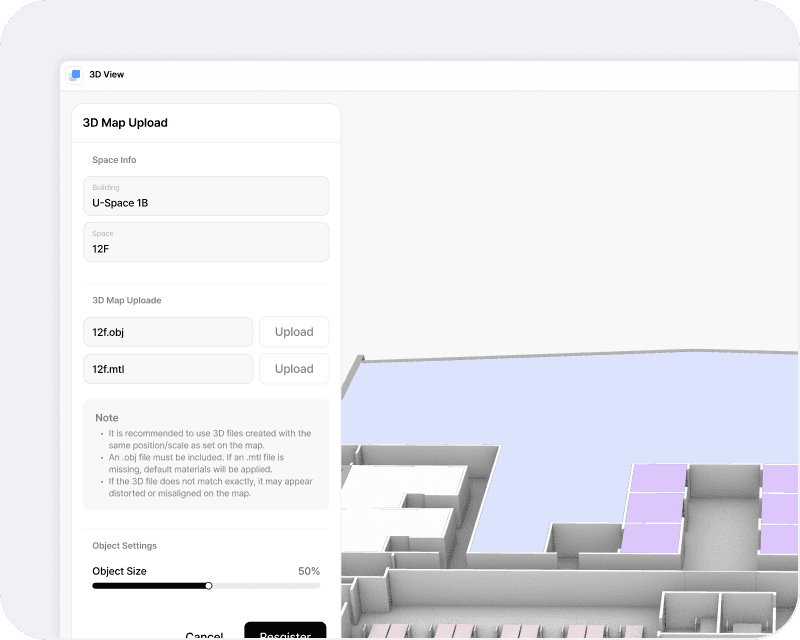Upload the 12f.obj file
This screenshot has height=640, width=800.
pos(294,331)
